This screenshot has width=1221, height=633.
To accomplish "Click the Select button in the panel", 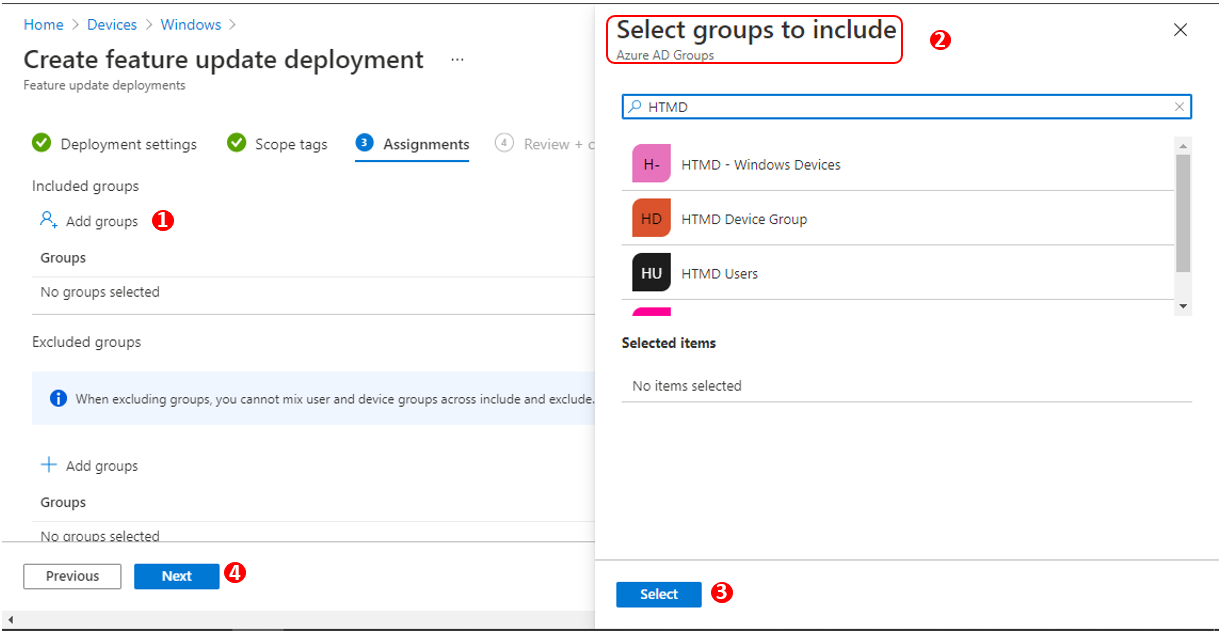I will [659, 594].
